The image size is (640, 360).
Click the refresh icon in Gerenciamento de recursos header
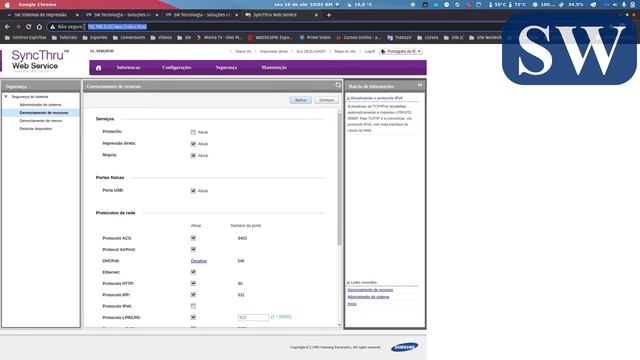[x=338, y=85]
